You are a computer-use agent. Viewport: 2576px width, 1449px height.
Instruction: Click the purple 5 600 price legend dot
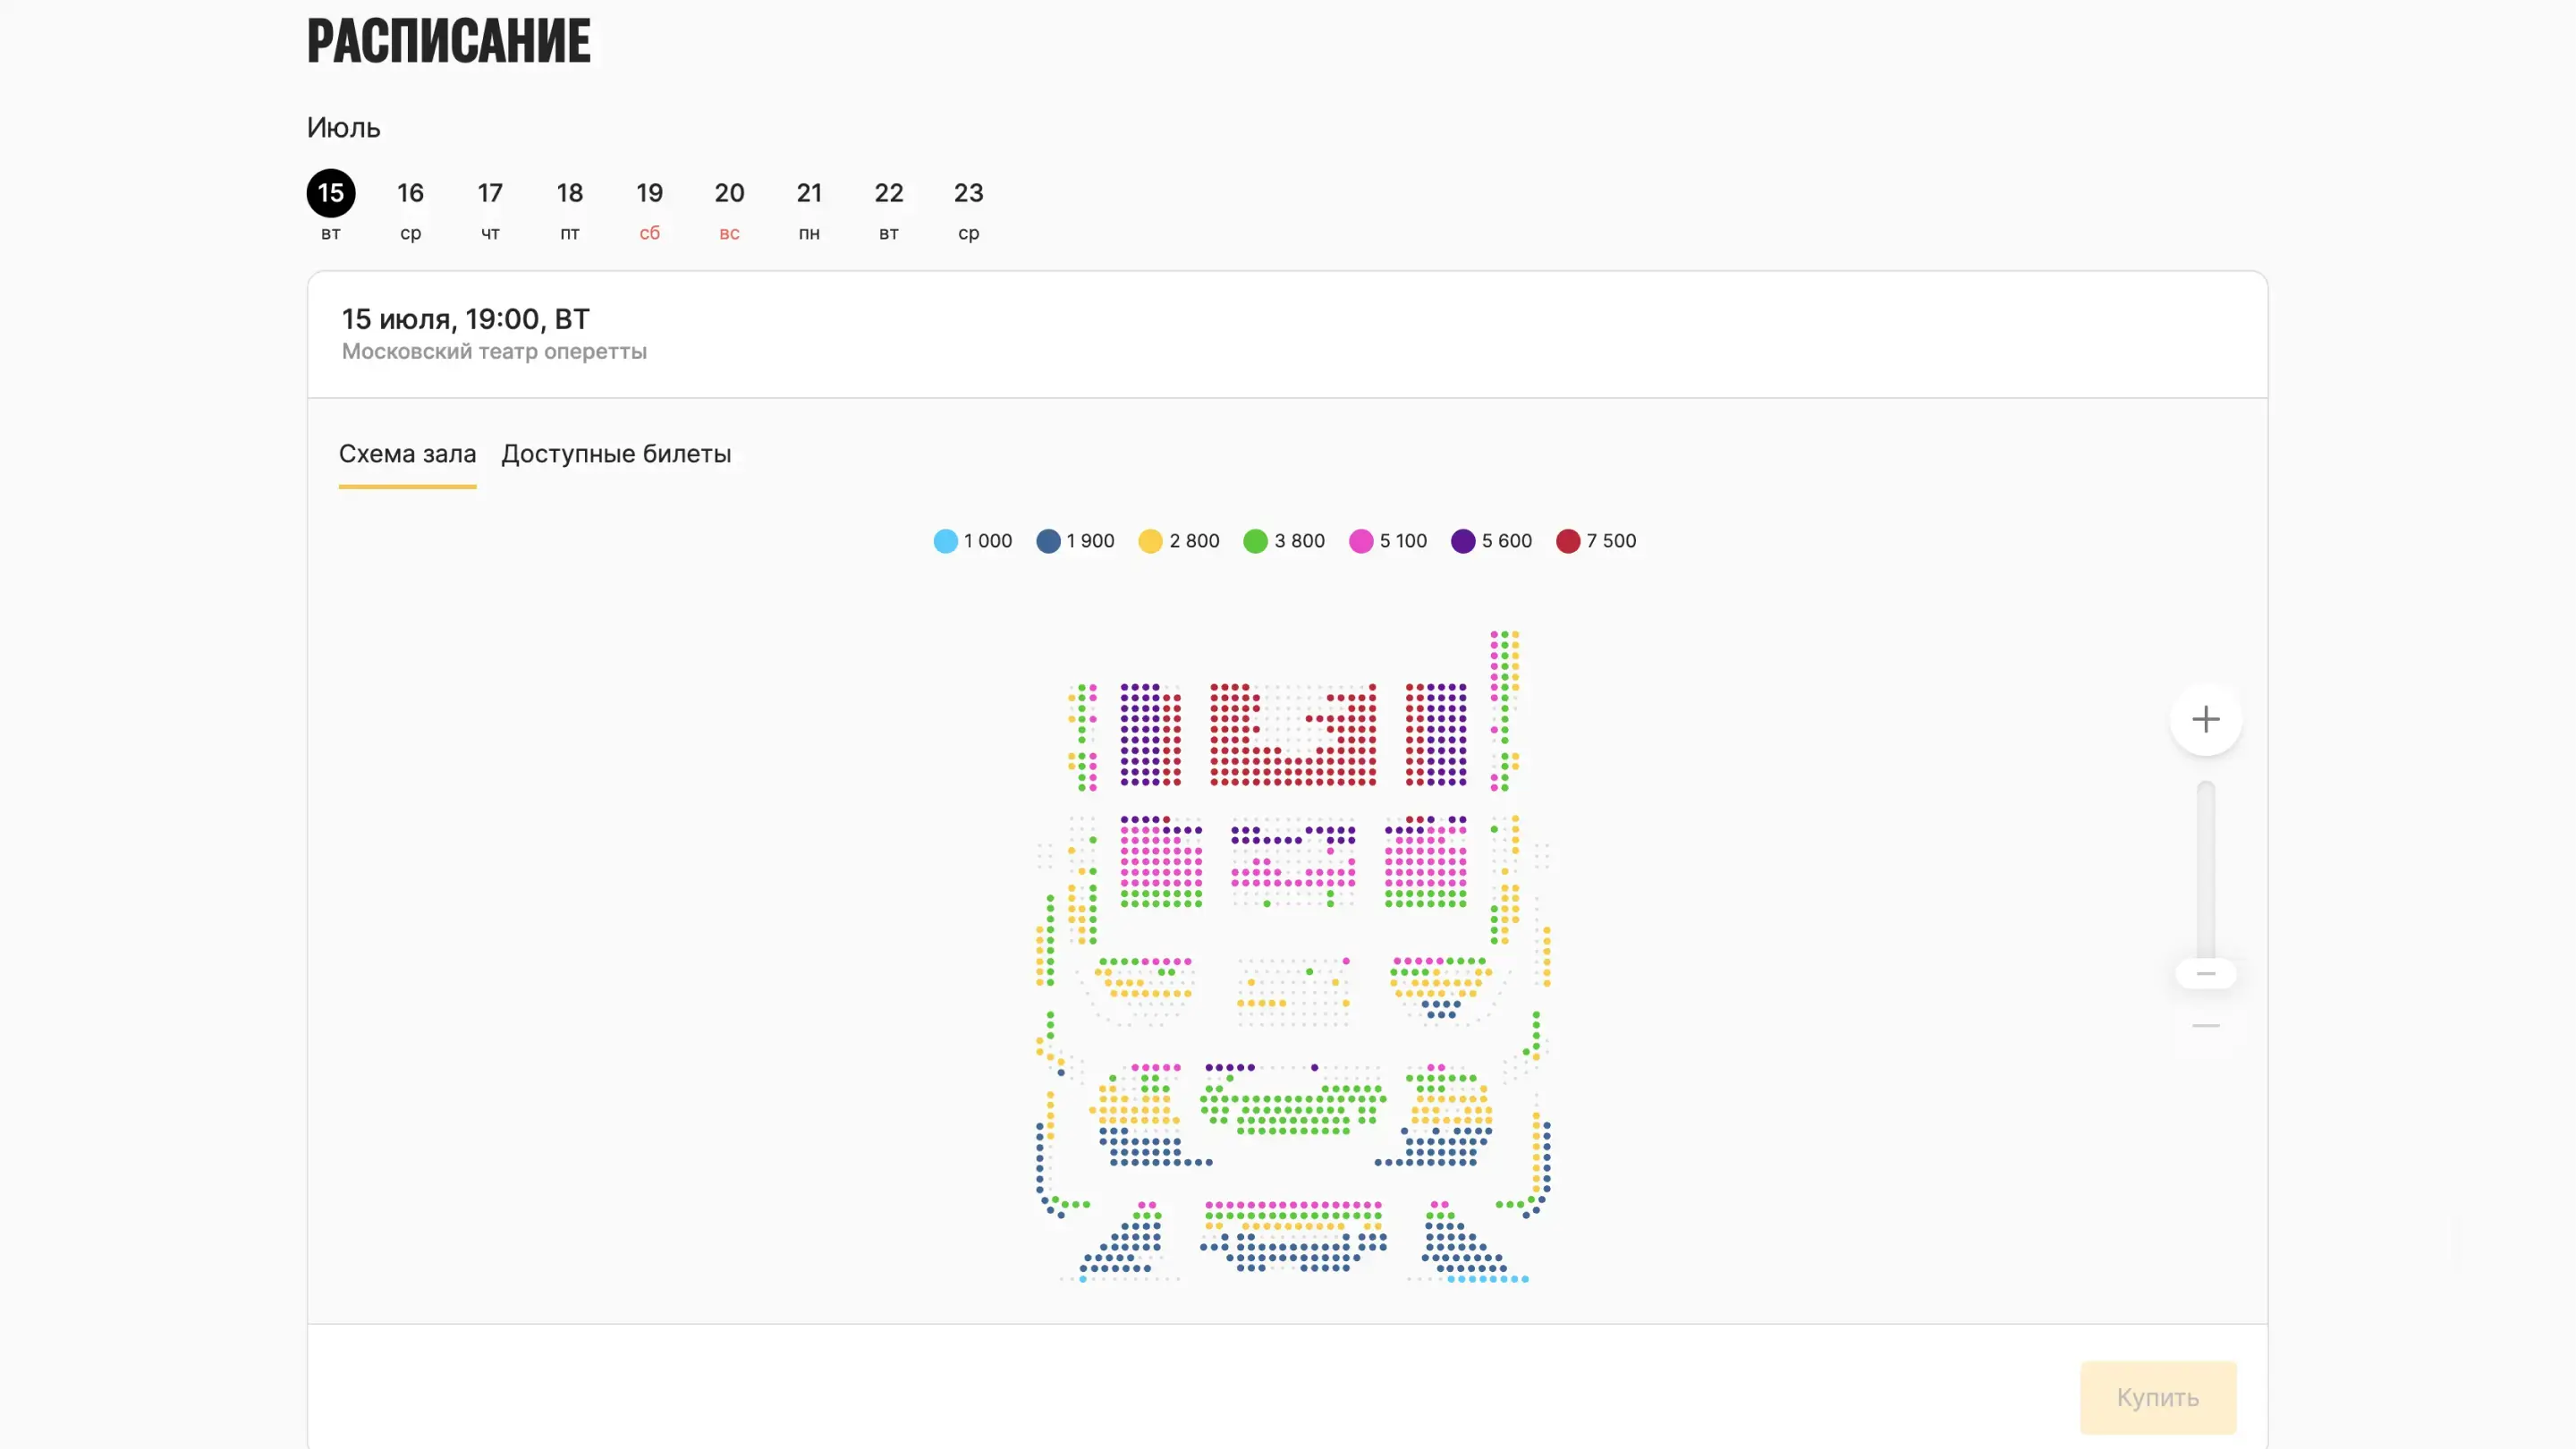pyautogui.click(x=1463, y=541)
